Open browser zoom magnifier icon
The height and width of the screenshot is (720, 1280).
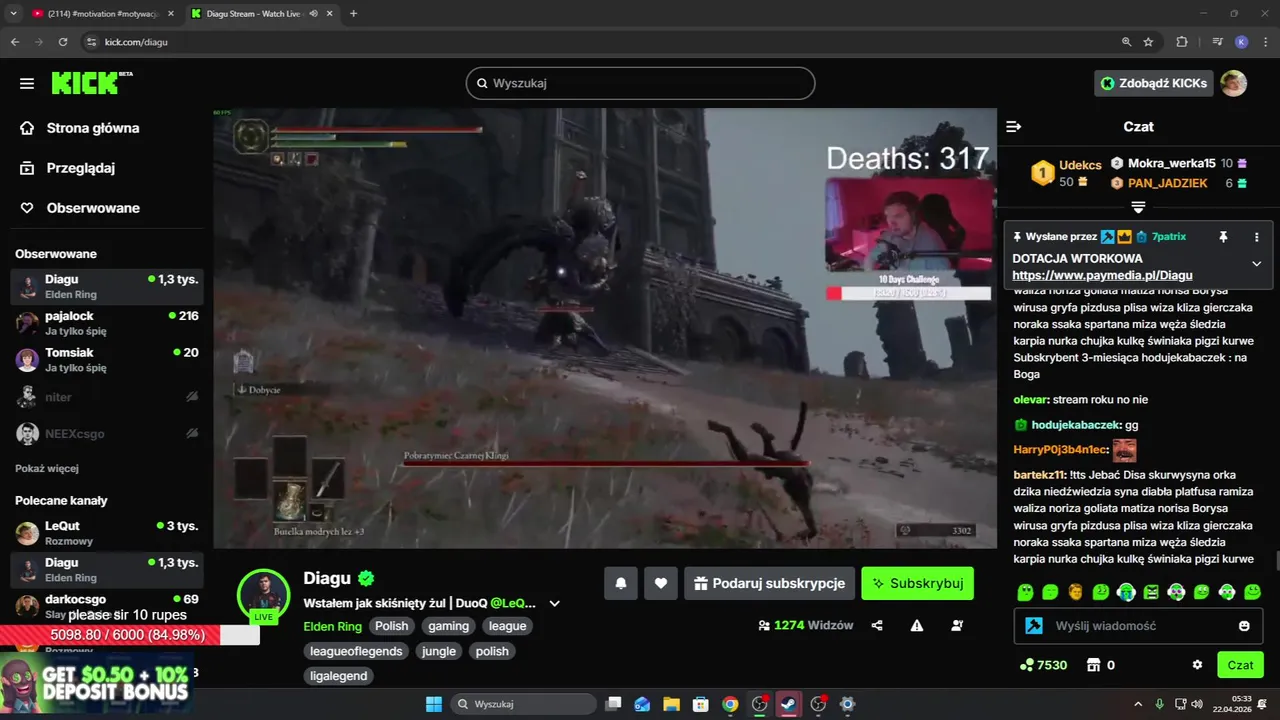[x=1126, y=42]
